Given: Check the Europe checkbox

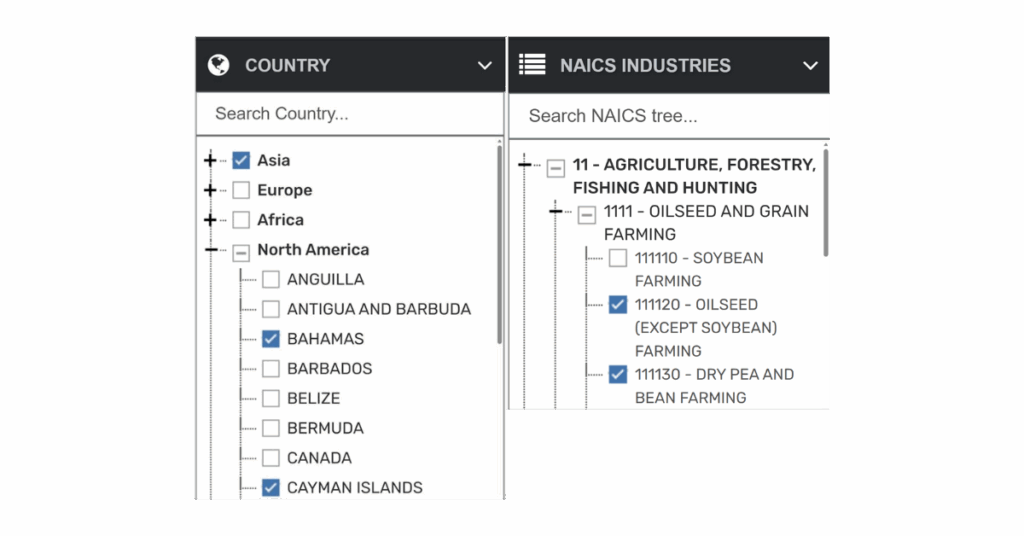Looking at the screenshot, I should pyautogui.click(x=241, y=190).
